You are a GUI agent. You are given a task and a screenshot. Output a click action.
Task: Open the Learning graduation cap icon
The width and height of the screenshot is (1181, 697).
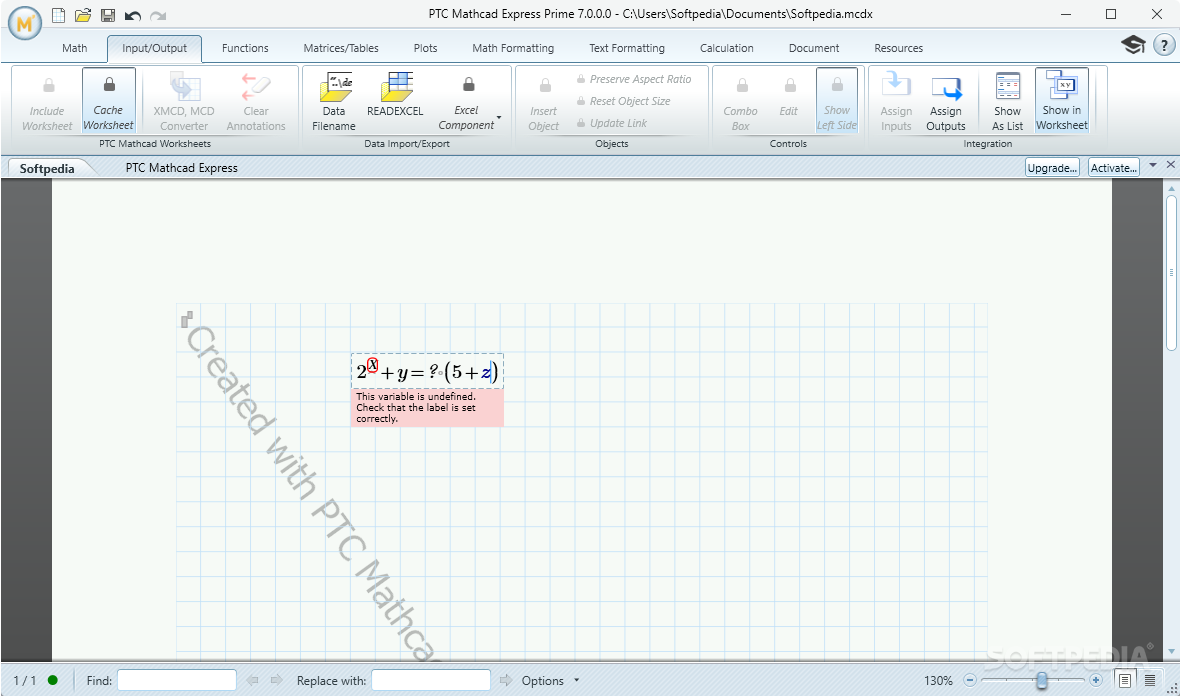[x=1134, y=45]
